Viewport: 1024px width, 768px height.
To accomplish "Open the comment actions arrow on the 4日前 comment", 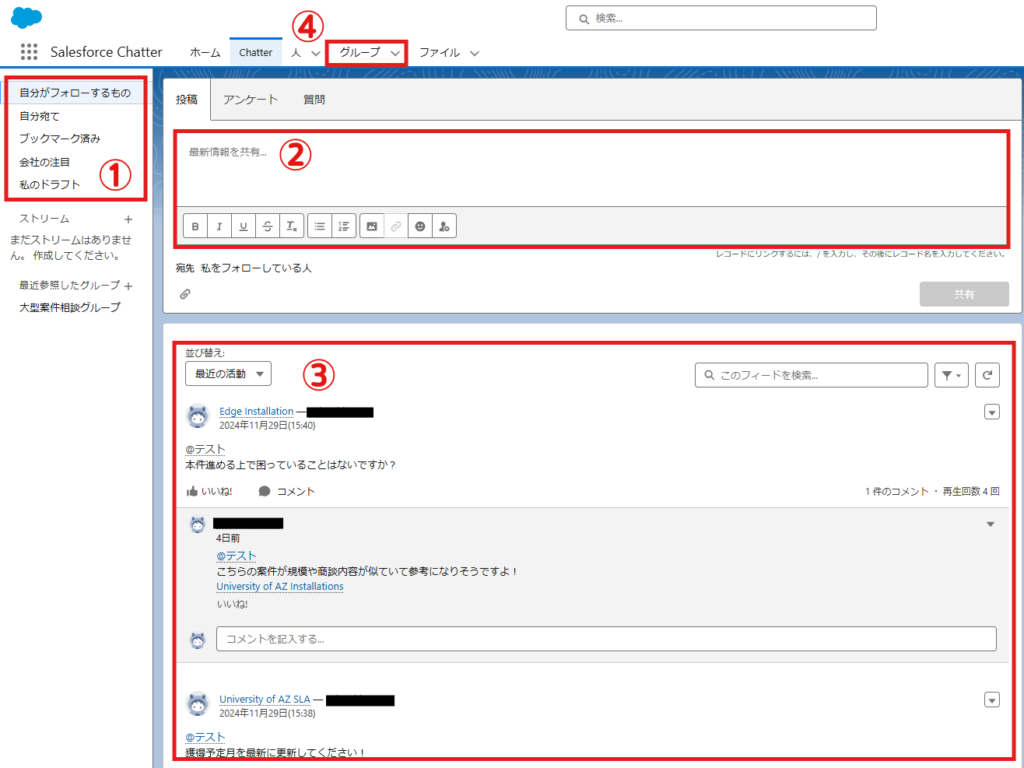I will tap(991, 524).
